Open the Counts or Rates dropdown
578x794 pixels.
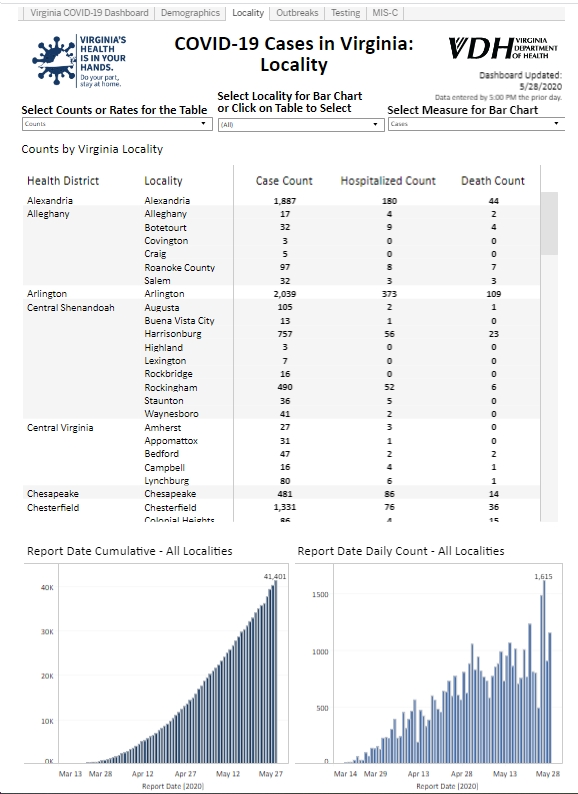[117, 124]
